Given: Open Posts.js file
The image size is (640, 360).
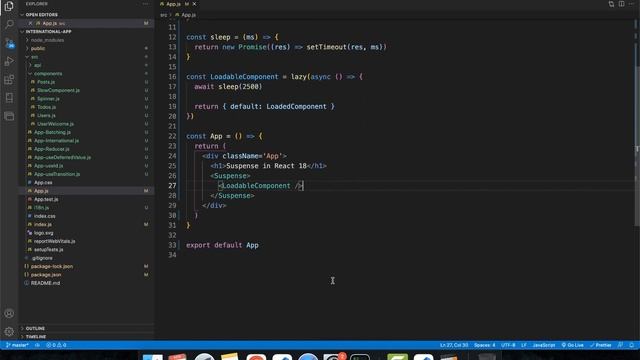Looking at the screenshot, I should [46, 82].
